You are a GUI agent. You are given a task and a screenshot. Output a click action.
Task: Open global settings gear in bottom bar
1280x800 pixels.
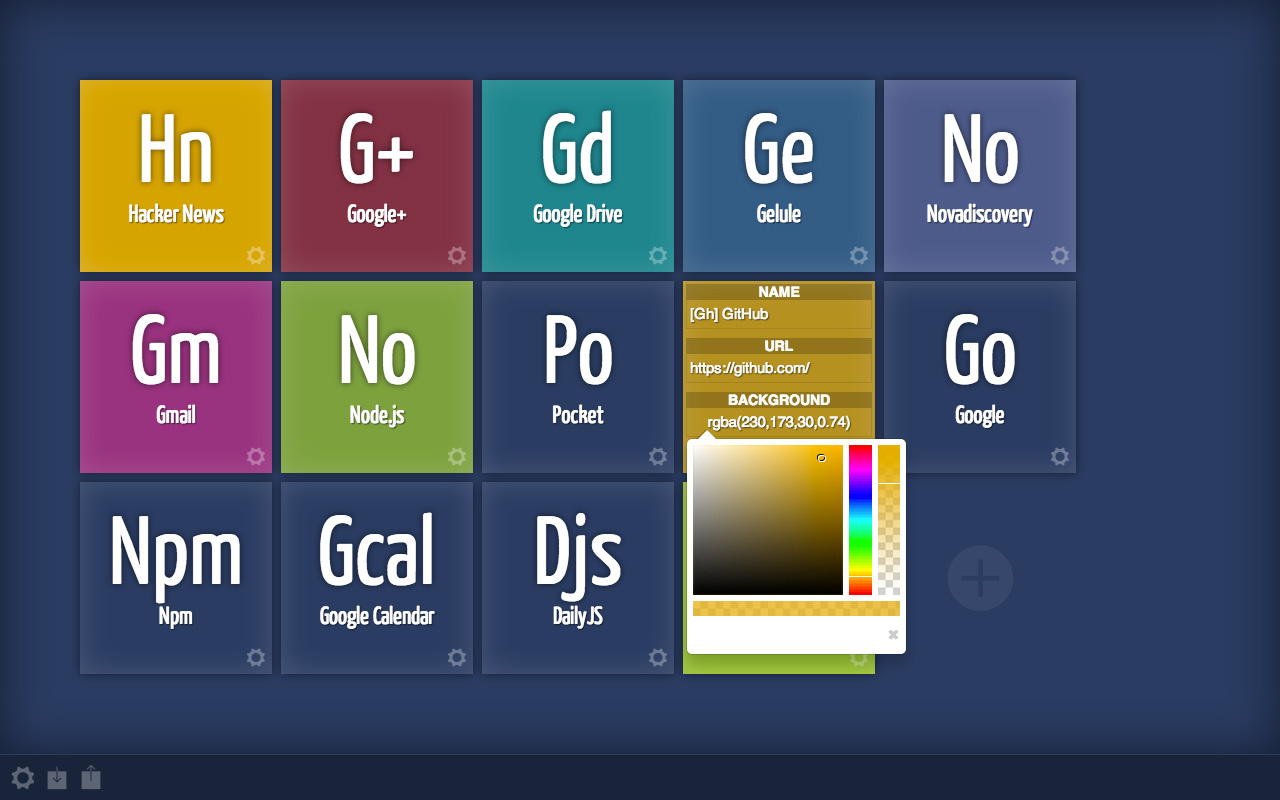22,778
